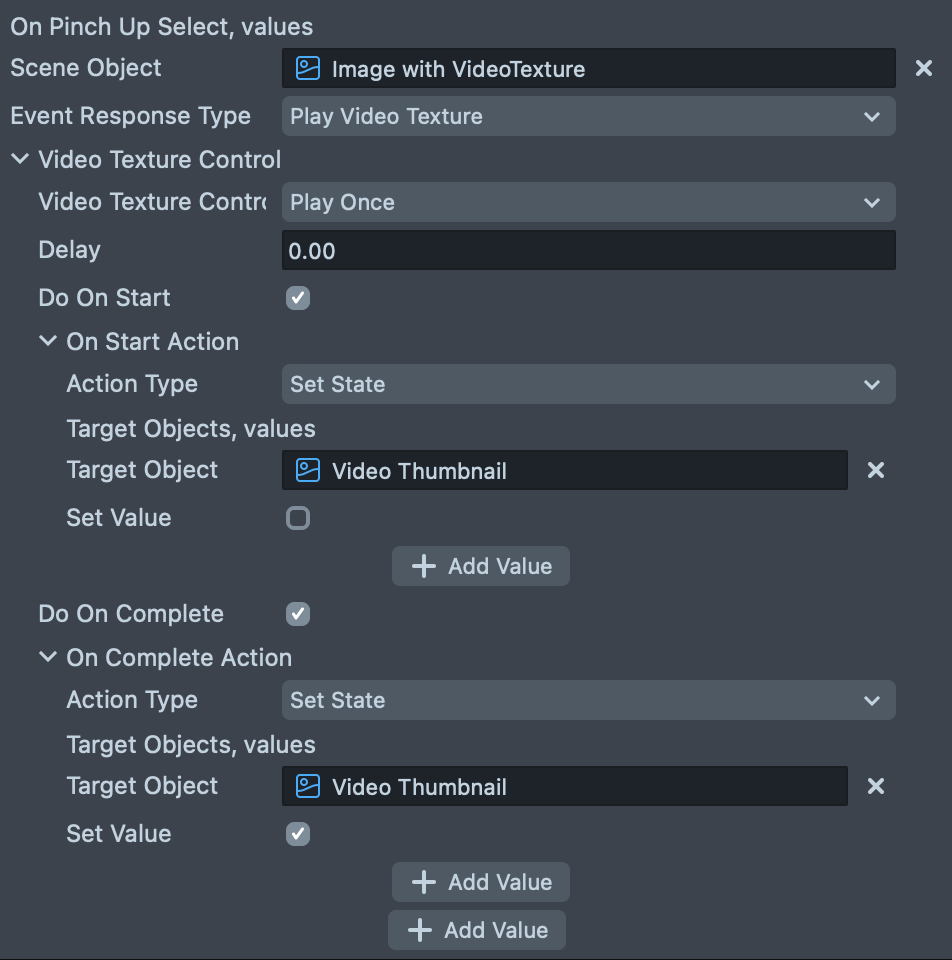Screen dimensions: 952x960
Task: Disable Set Value under On Complete Action
Action: pos(298,834)
